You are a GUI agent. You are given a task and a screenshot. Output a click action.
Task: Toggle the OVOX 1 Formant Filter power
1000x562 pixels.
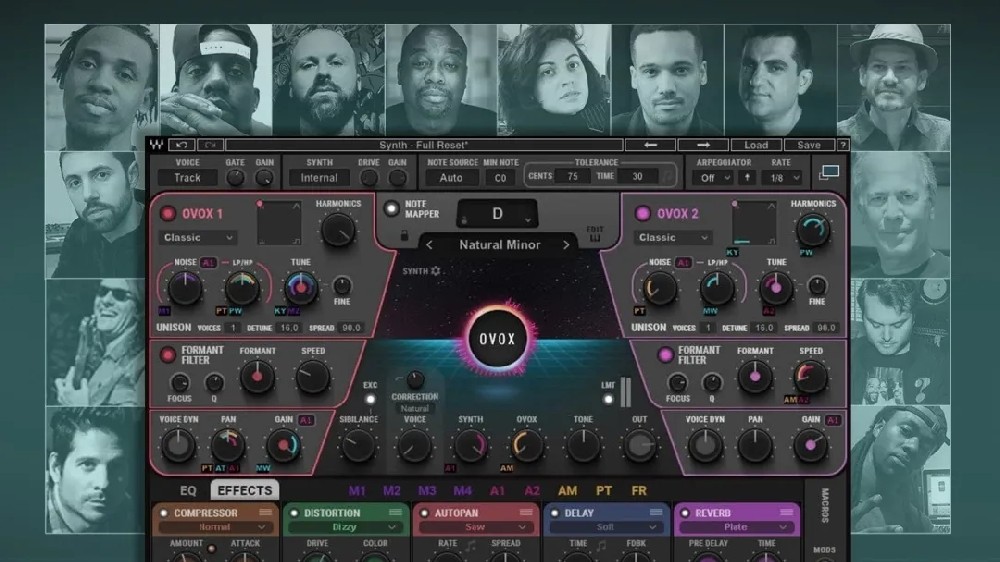pyautogui.click(x=168, y=355)
